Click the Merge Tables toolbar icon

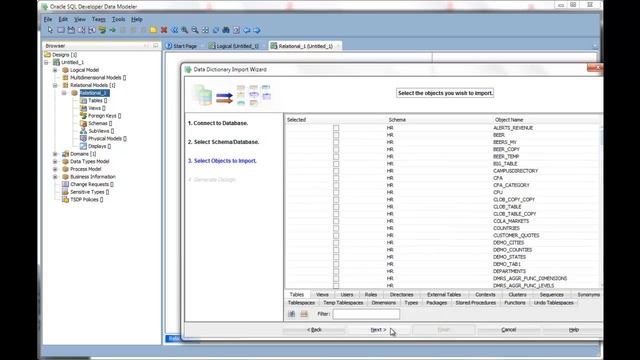[x=92, y=30]
